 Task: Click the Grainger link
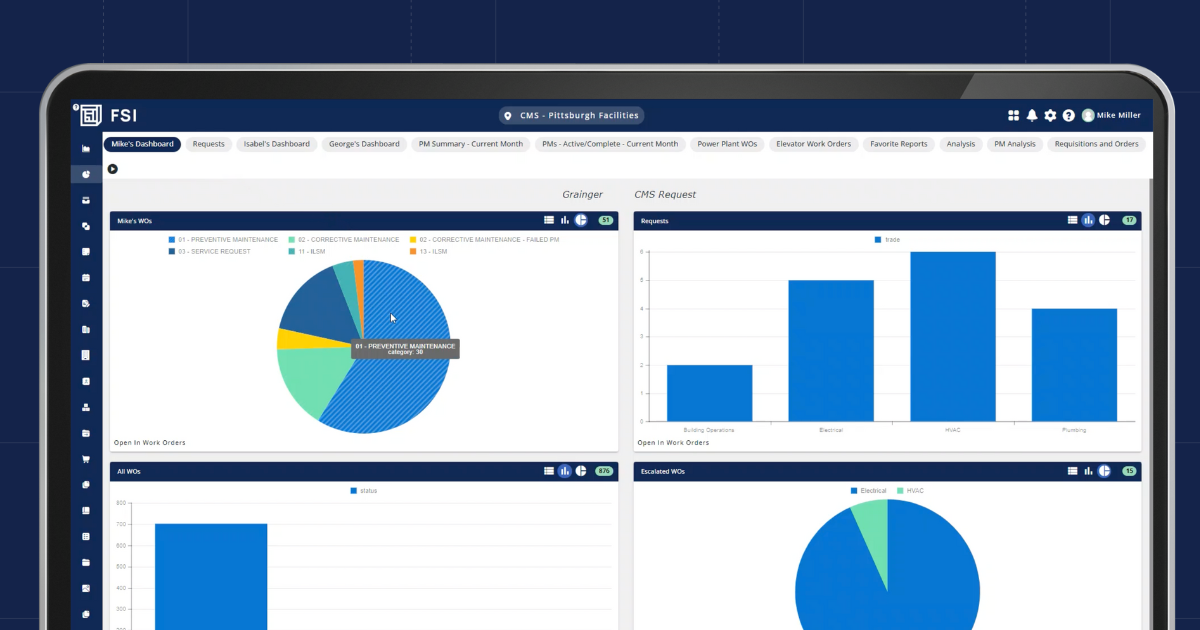click(x=583, y=194)
